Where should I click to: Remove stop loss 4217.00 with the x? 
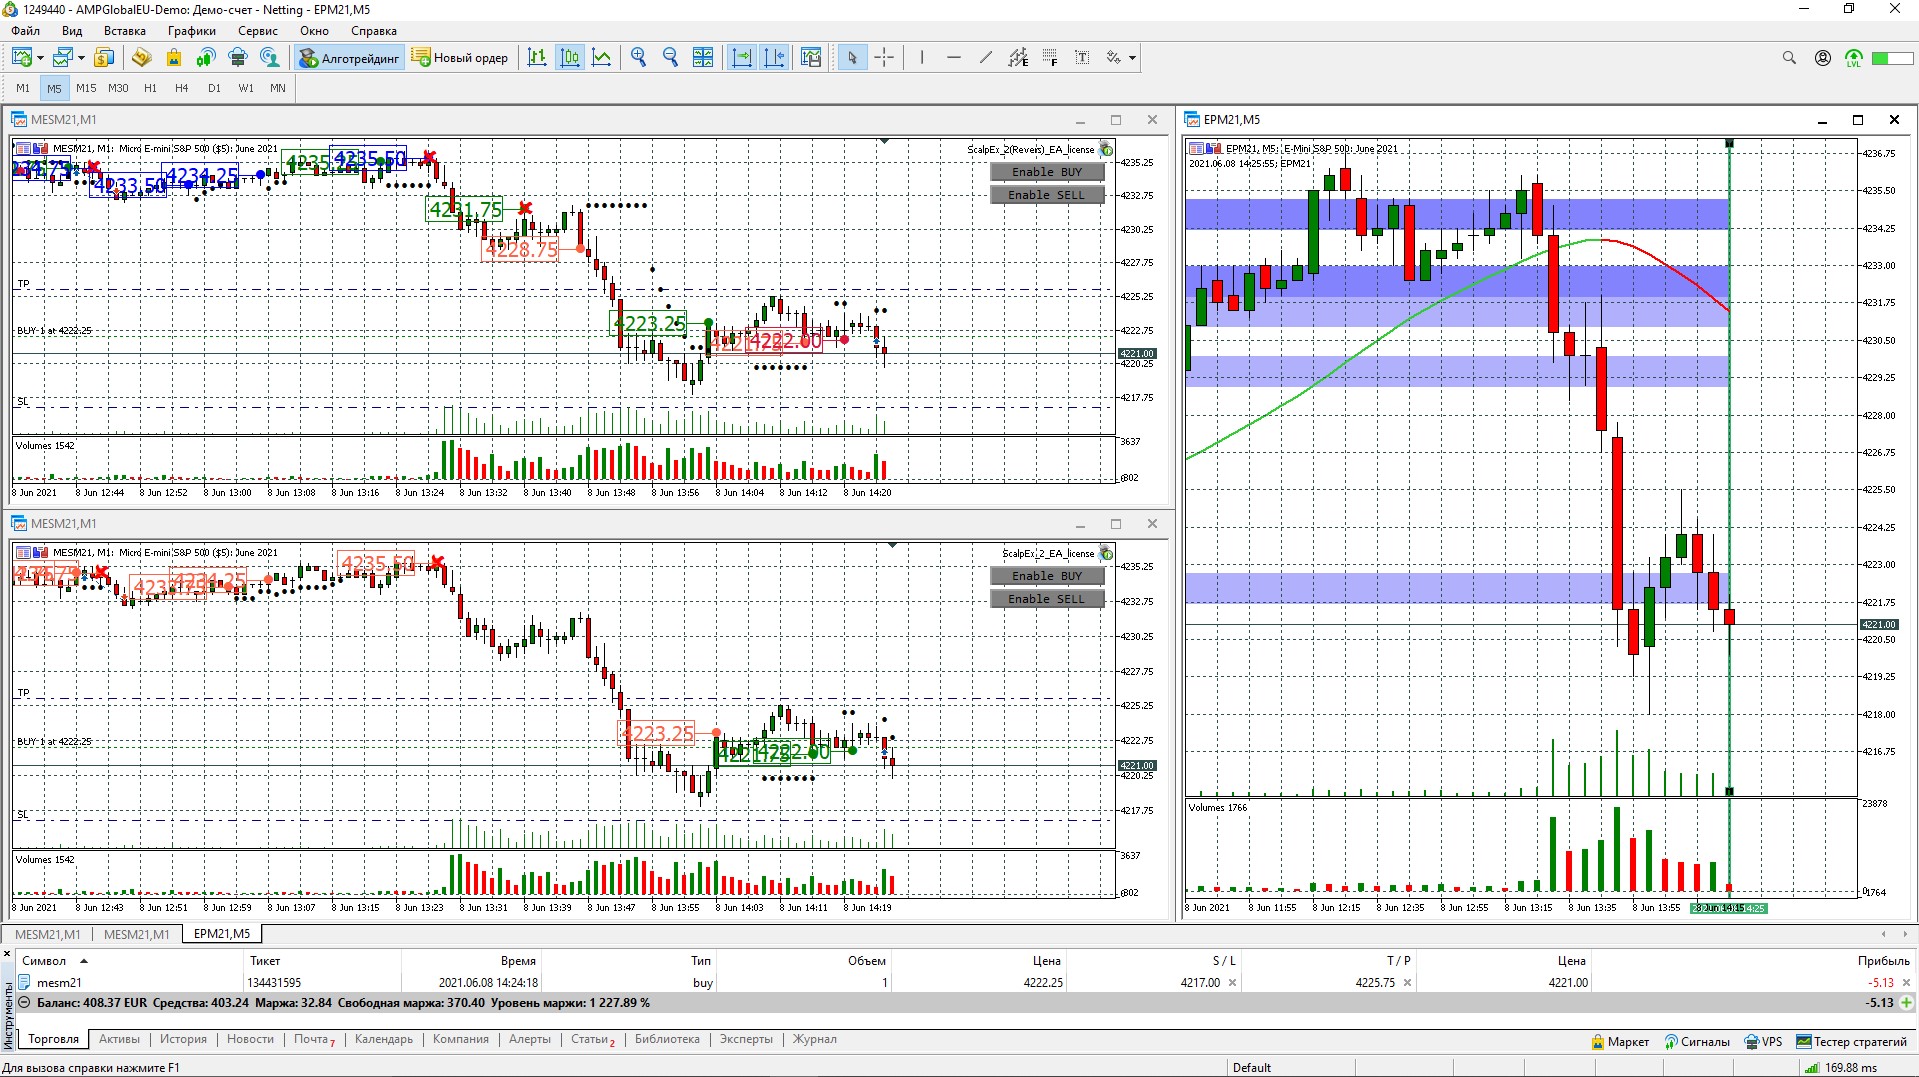tap(1232, 983)
